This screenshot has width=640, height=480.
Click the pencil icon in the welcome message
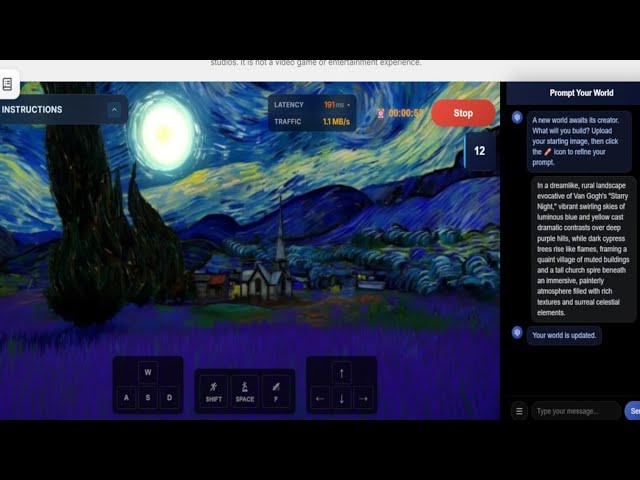(547, 152)
